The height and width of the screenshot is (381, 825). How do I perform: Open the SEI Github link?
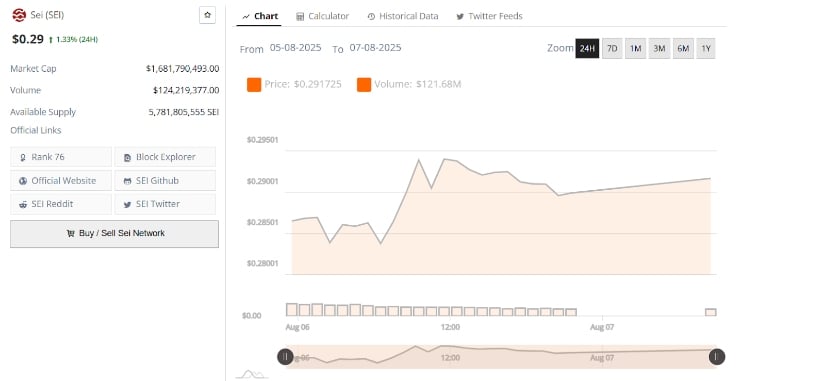[165, 181]
